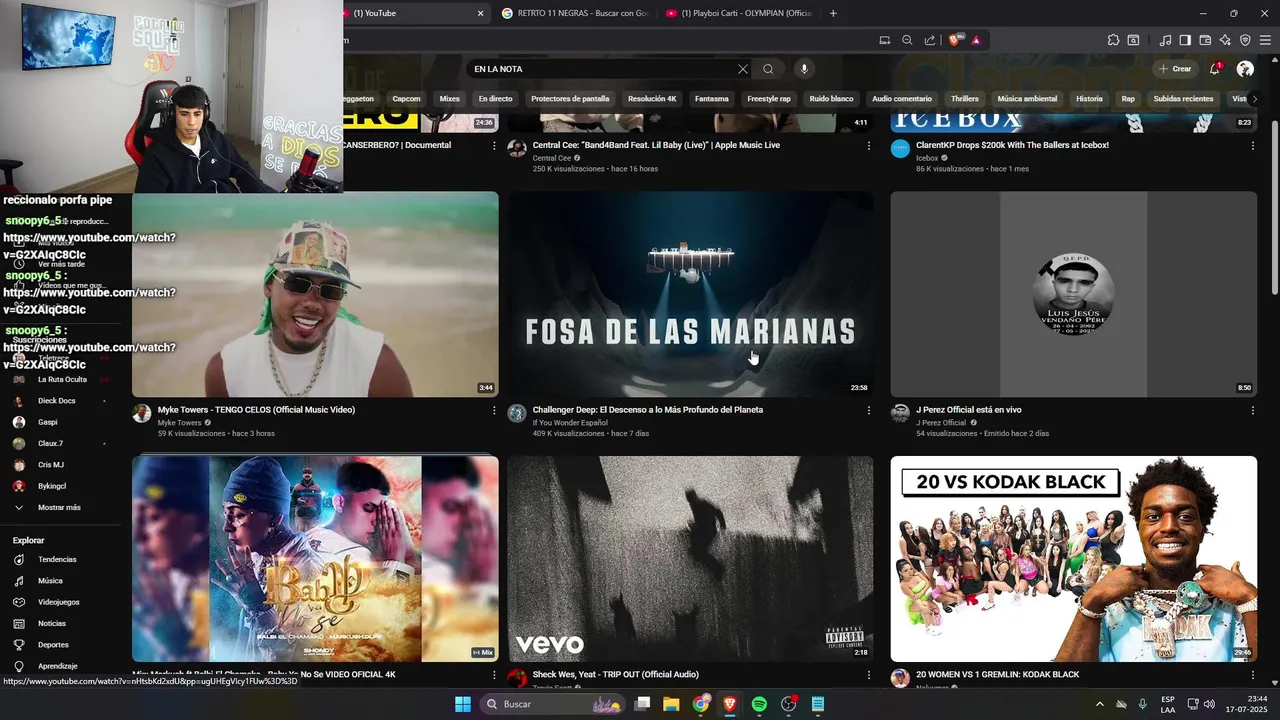The height and width of the screenshot is (720, 1280).
Task: Start voice search with the microphone icon
Action: click(x=804, y=69)
